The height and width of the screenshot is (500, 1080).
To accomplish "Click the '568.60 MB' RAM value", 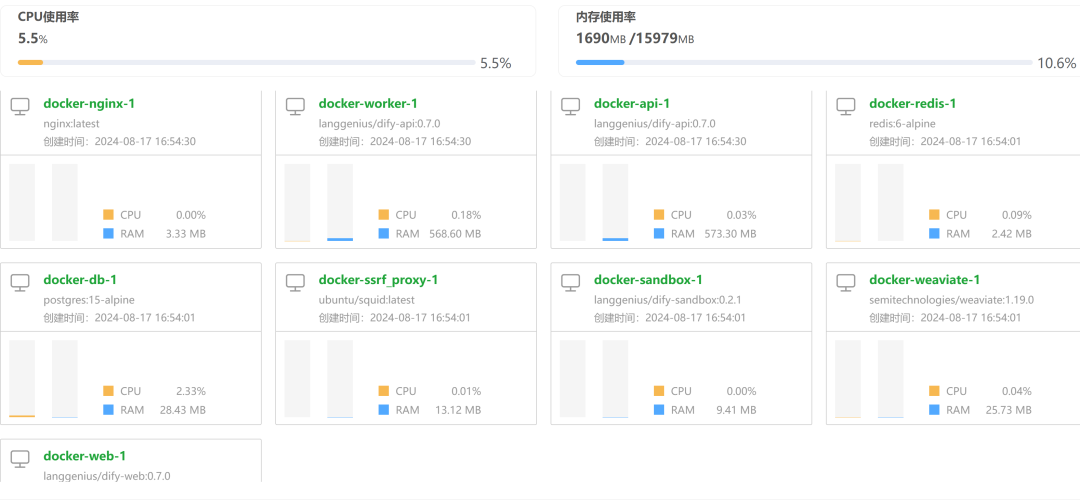I will coord(455,233).
